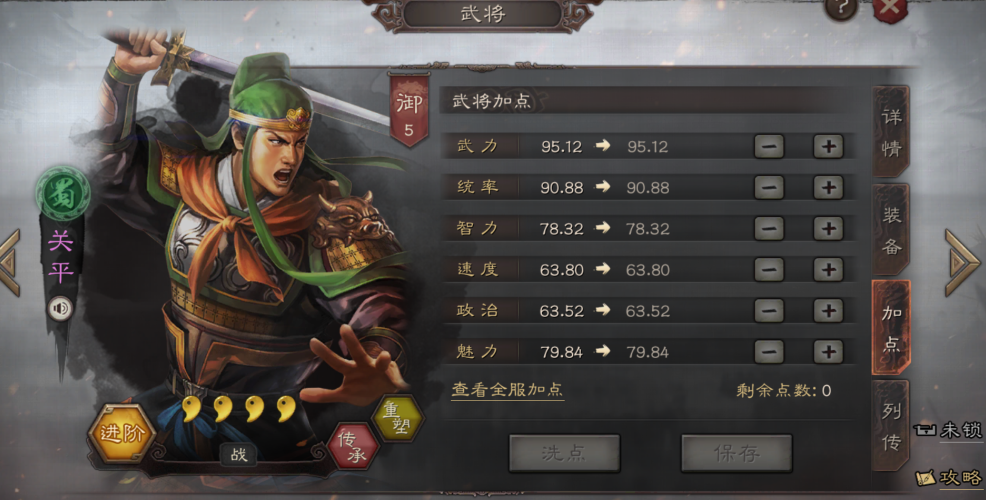
Task: Click the 洗点 button
Action: (x=564, y=453)
